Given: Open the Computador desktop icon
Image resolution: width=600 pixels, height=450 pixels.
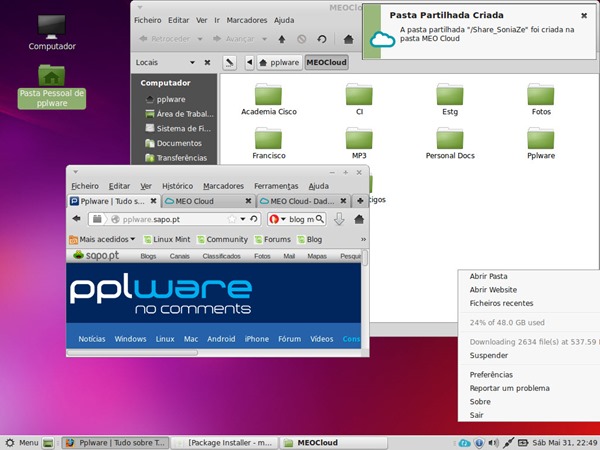Looking at the screenshot, I should [x=52, y=33].
